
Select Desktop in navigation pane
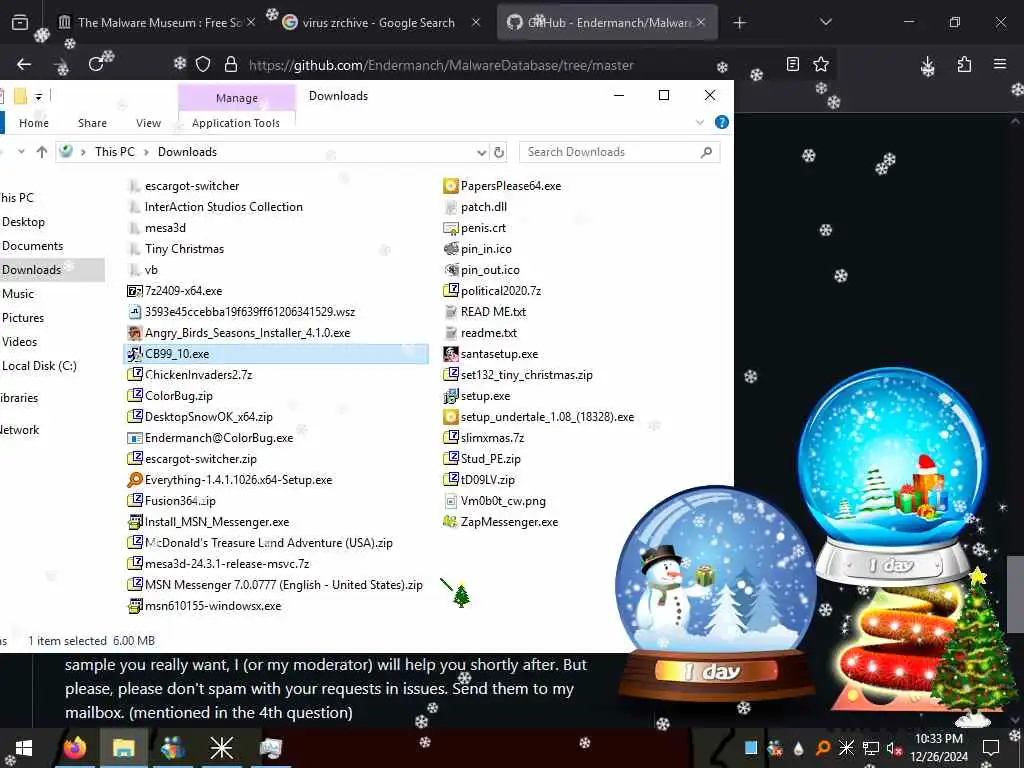click(24, 222)
